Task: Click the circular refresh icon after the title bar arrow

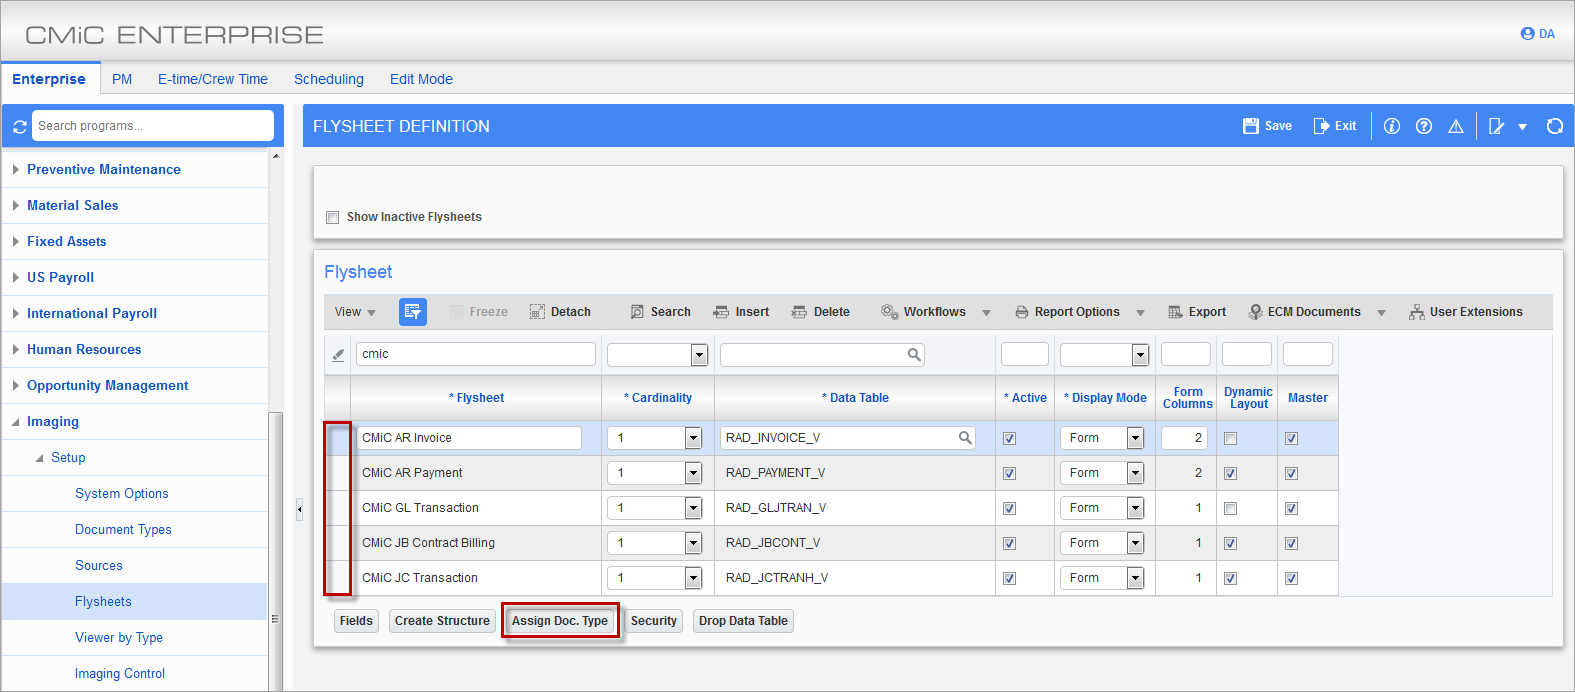Action: pos(1555,126)
